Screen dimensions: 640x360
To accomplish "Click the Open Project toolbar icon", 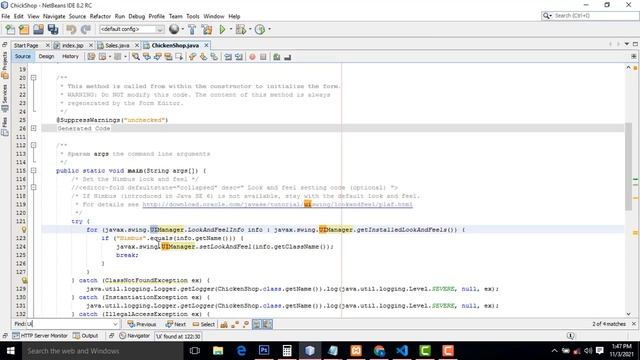I will 38,29.
